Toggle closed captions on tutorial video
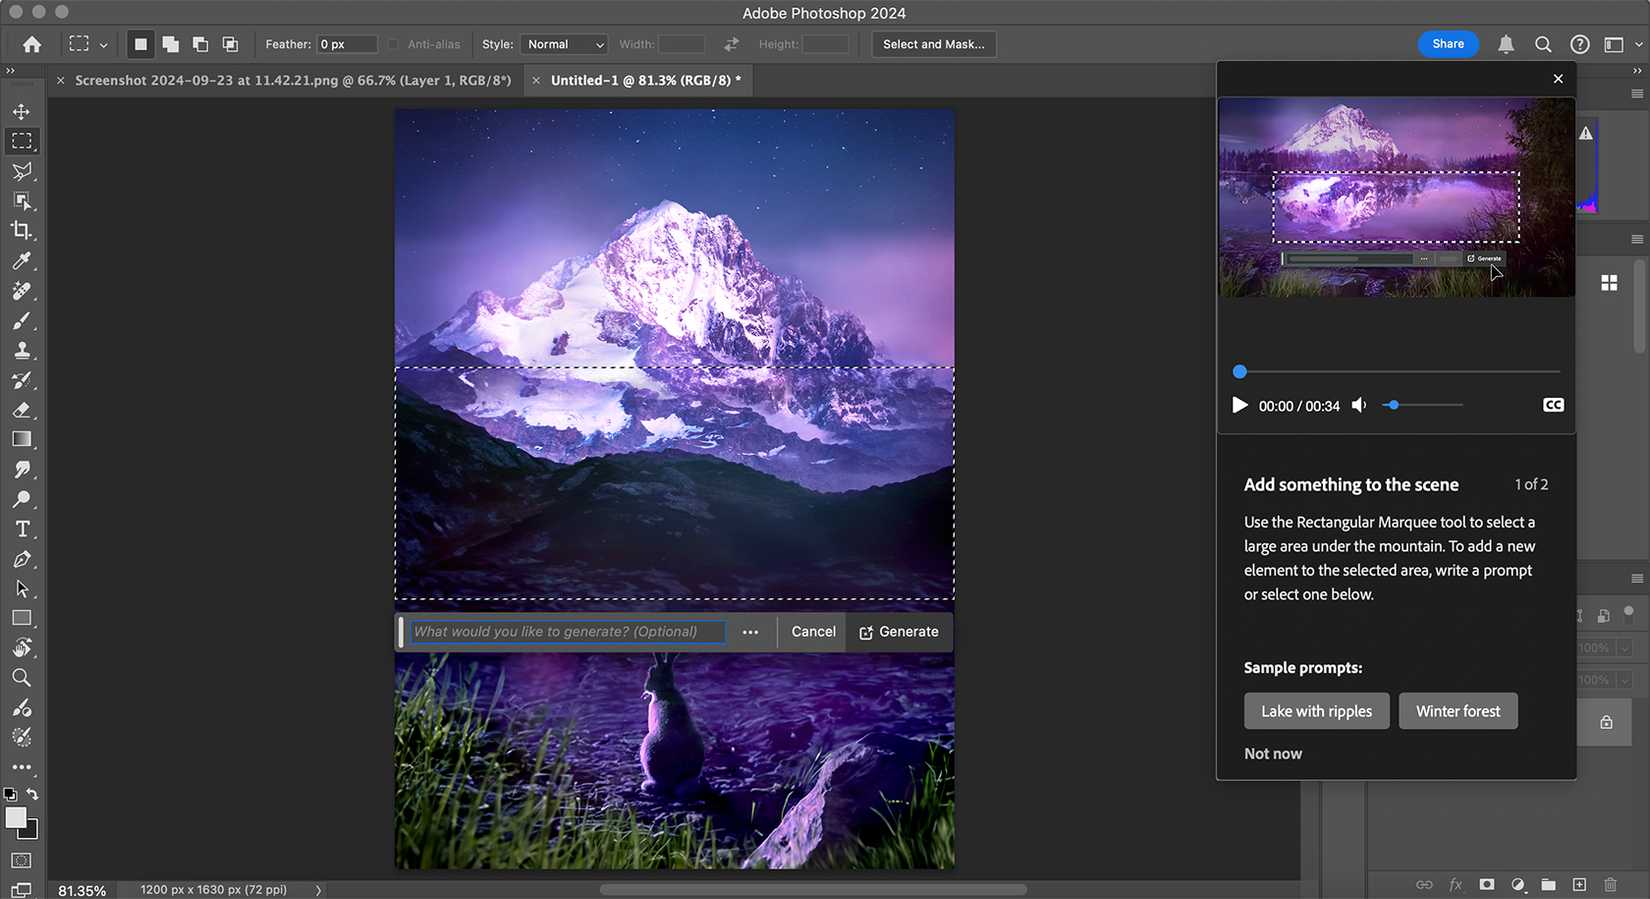 pyautogui.click(x=1553, y=405)
